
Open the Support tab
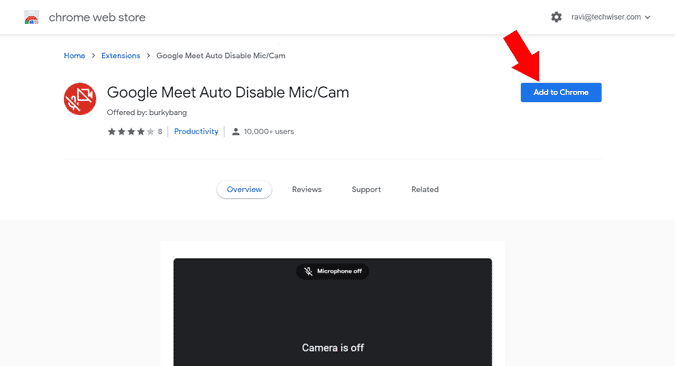366,189
